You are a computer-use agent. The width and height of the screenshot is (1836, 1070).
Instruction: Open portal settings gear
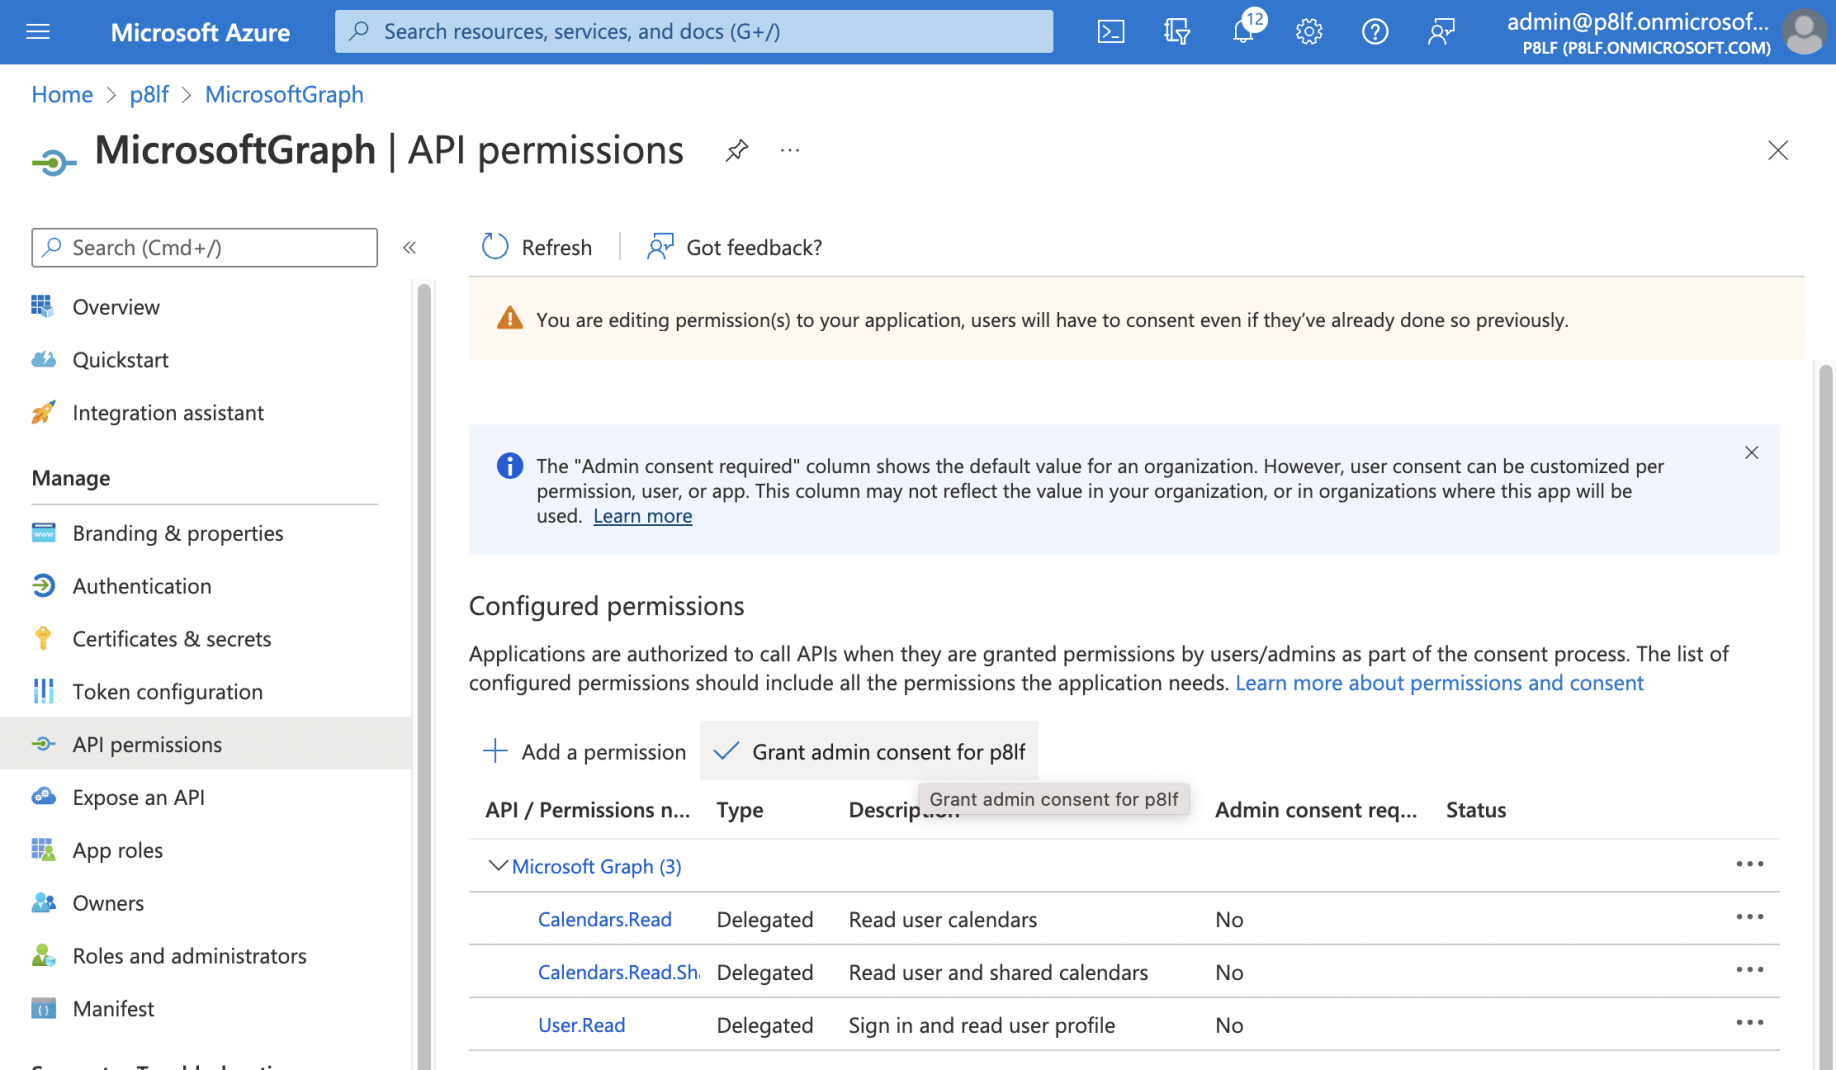1309,32
